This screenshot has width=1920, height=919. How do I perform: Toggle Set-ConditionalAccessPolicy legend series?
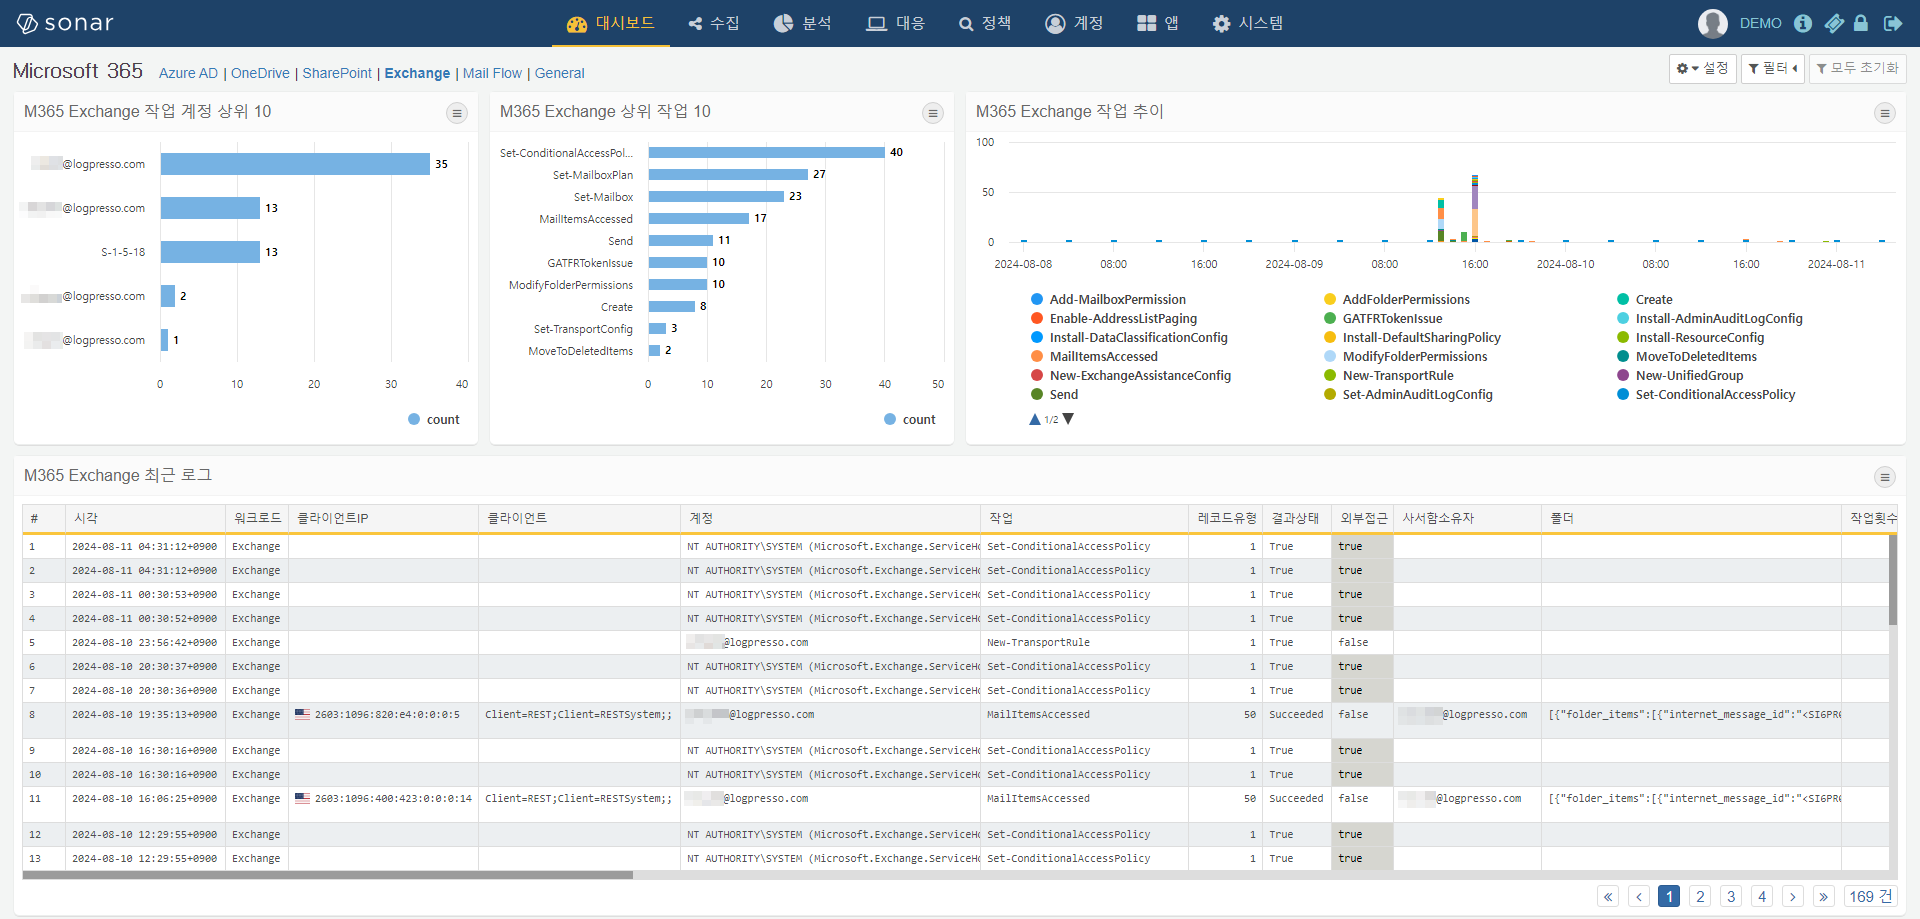point(1706,394)
